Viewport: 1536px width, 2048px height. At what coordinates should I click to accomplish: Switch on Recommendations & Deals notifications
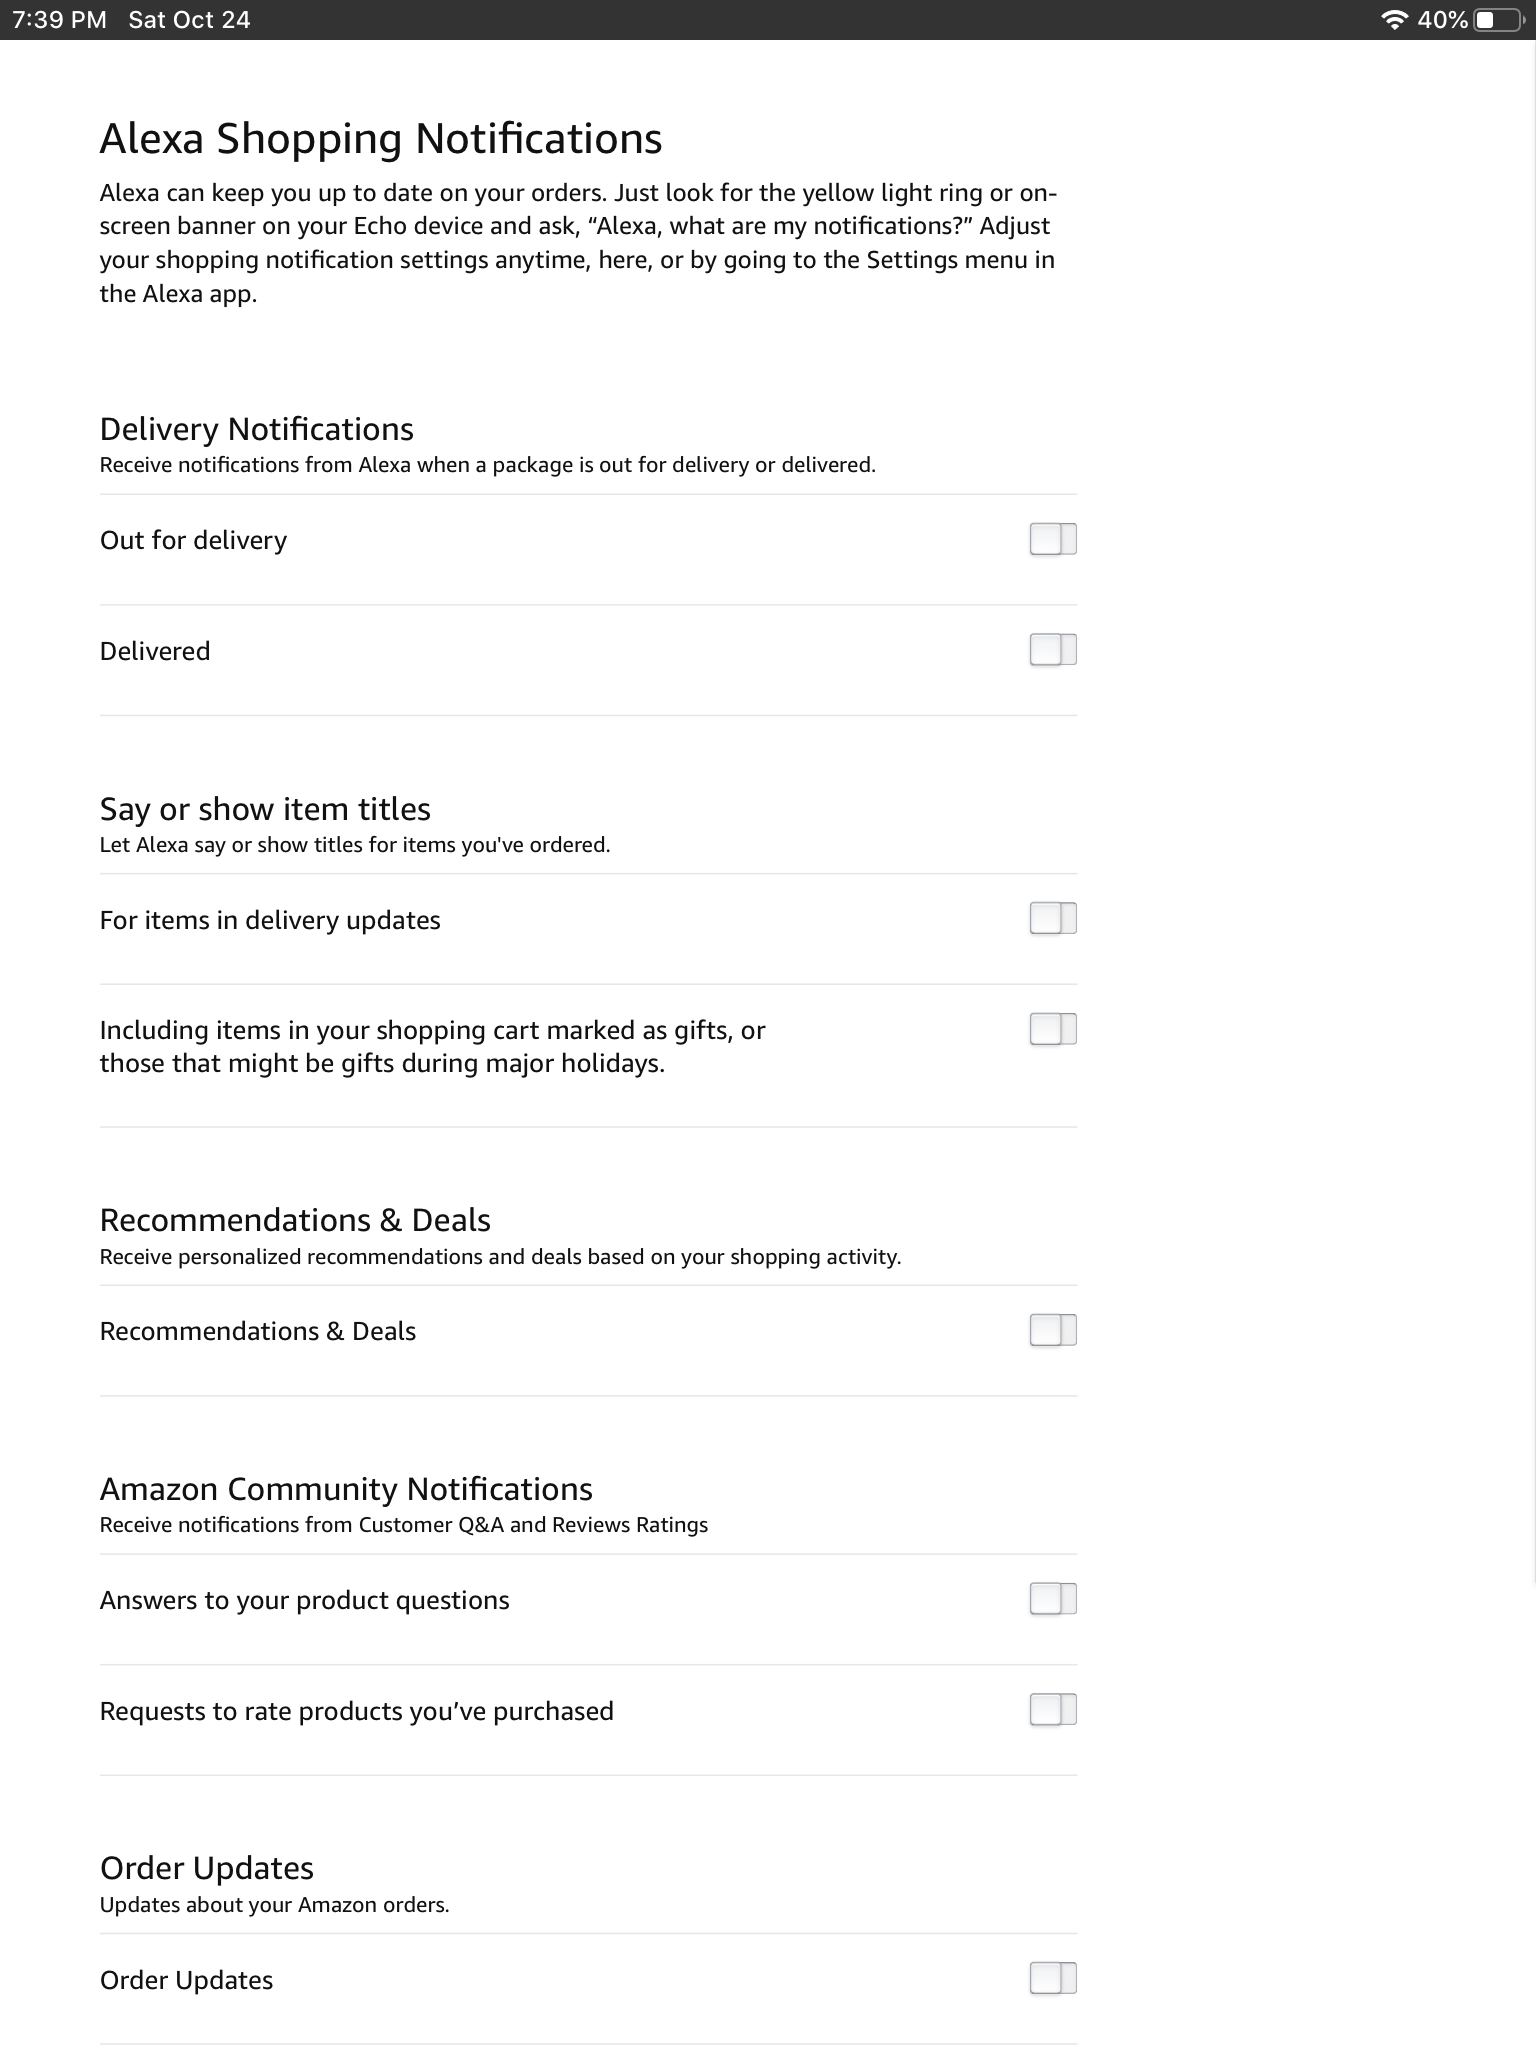pyautogui.click(x=1052, y=1330)
